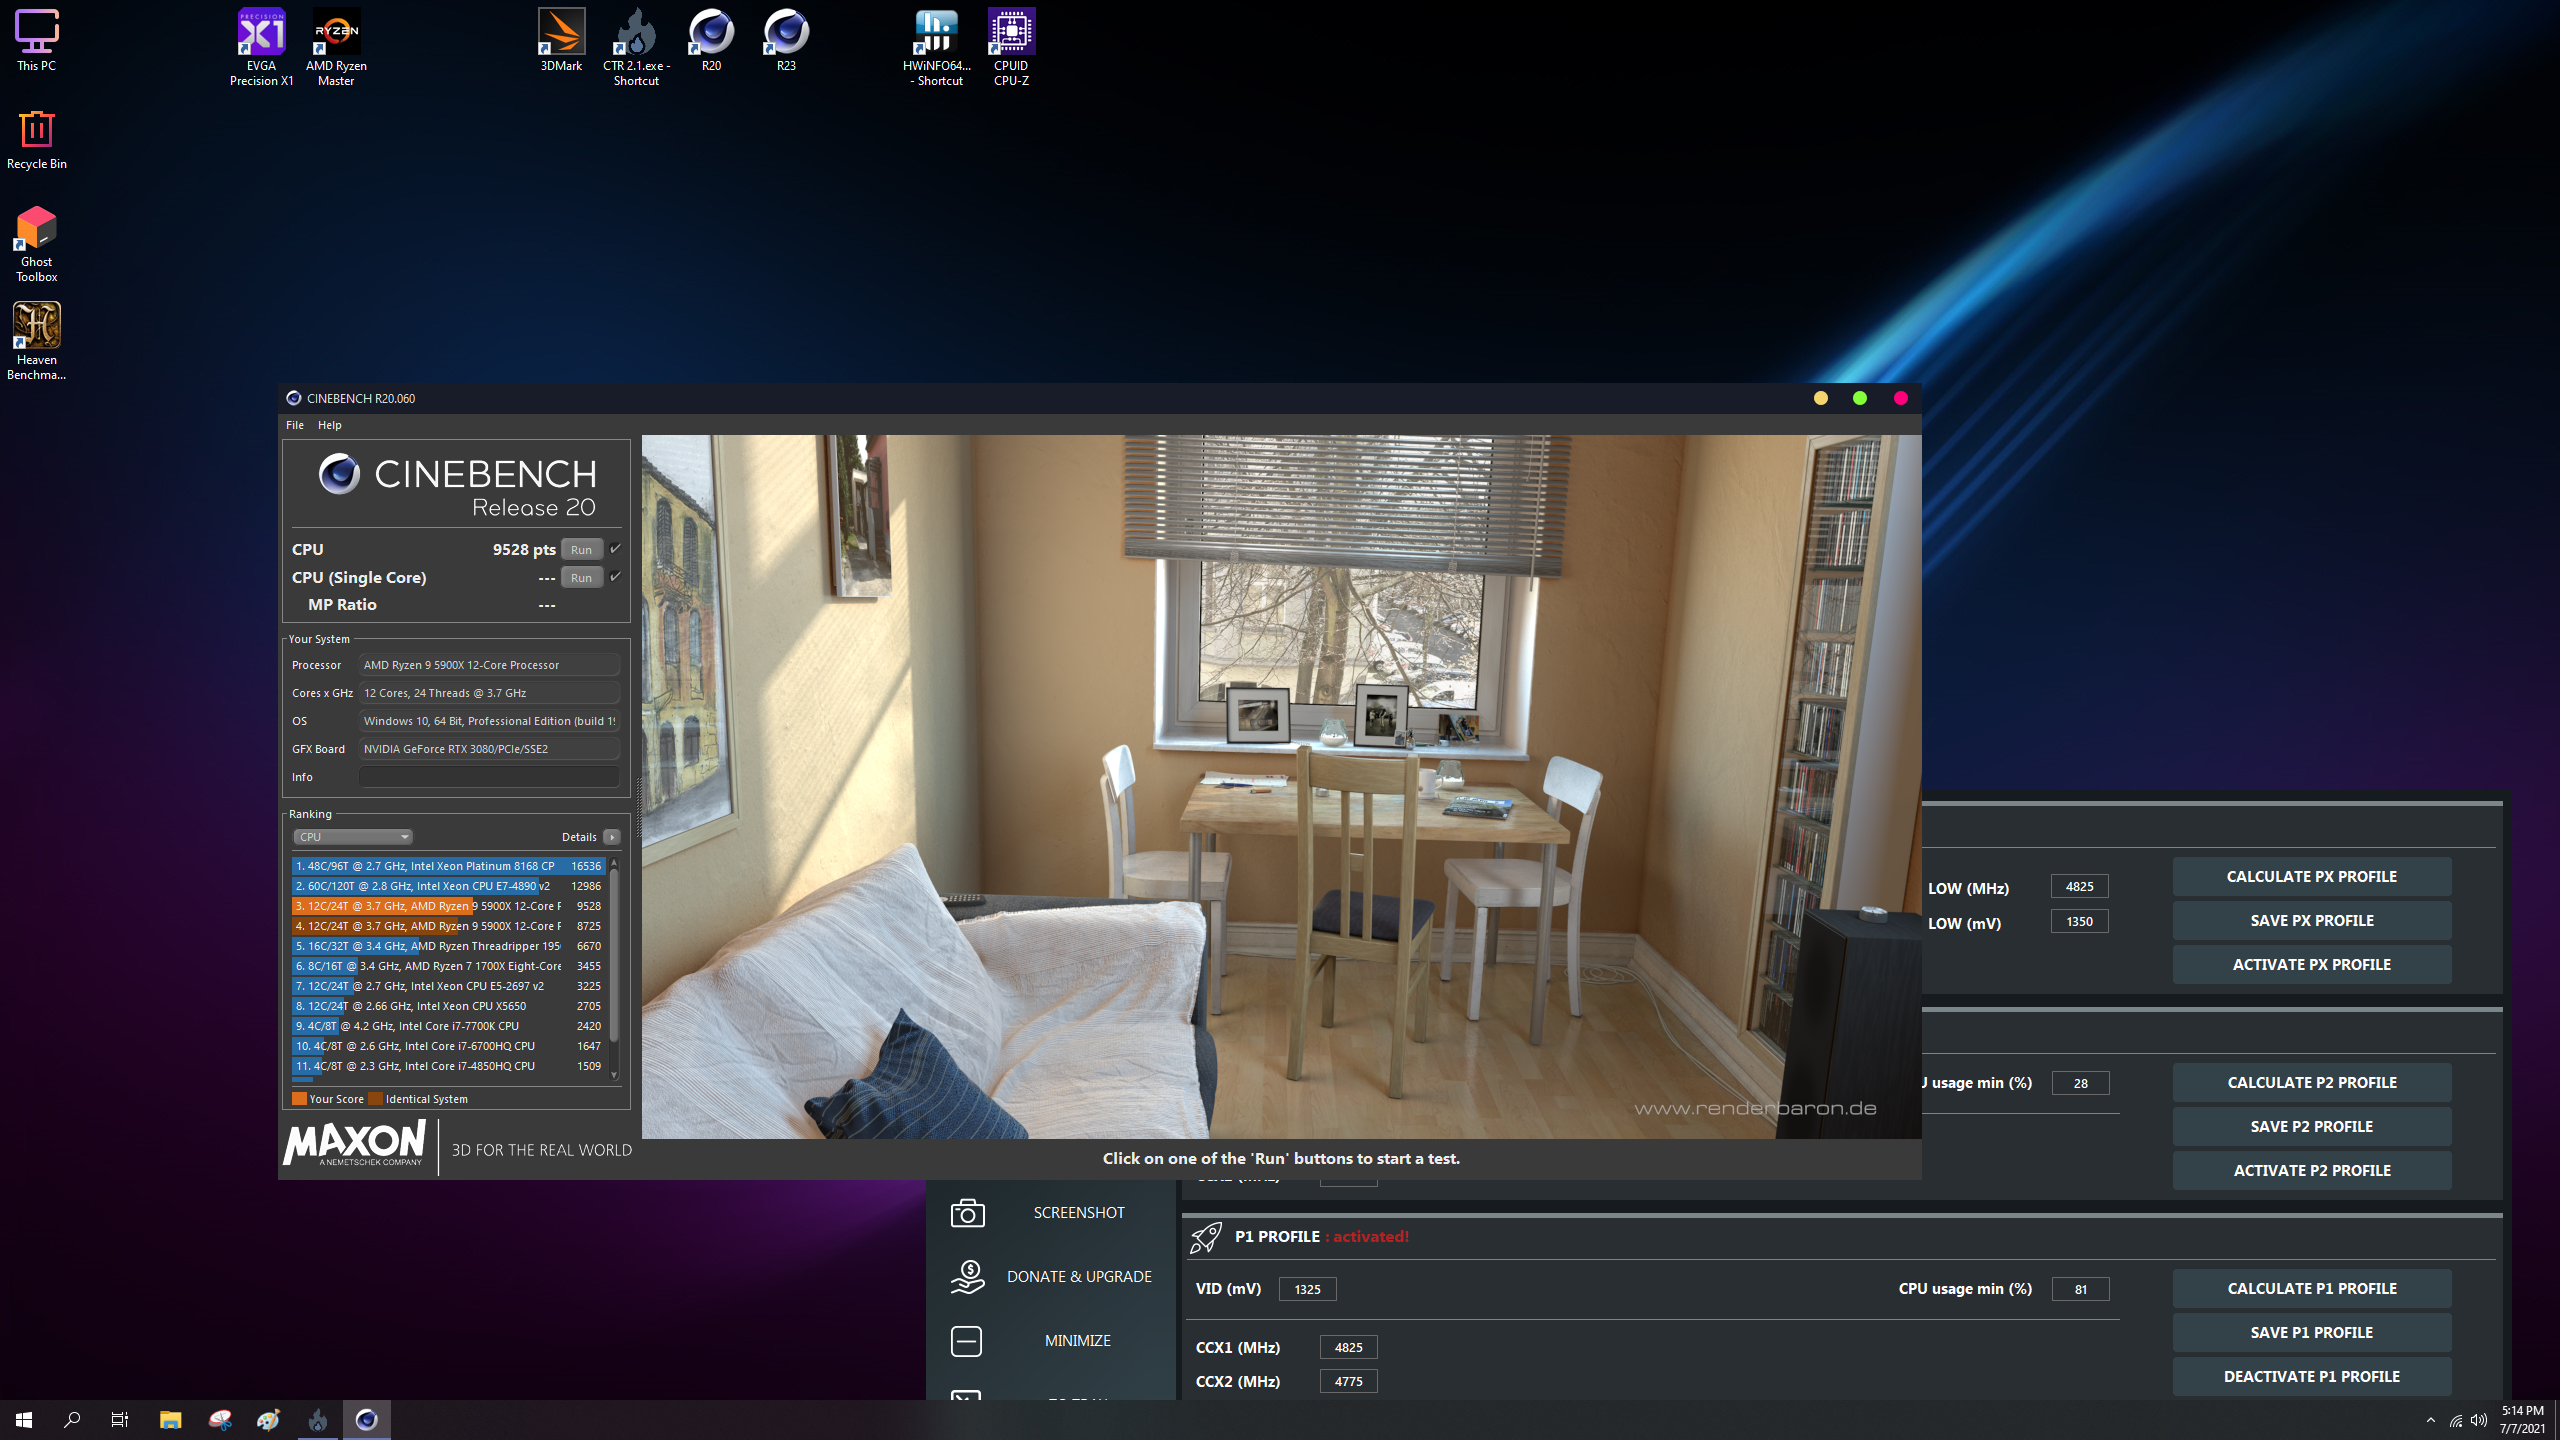The height and width of the screenshot is (1440, 2560).
Task: Edit the P1 CPU usage min 81 field
Action: tap(2081, 1290)
